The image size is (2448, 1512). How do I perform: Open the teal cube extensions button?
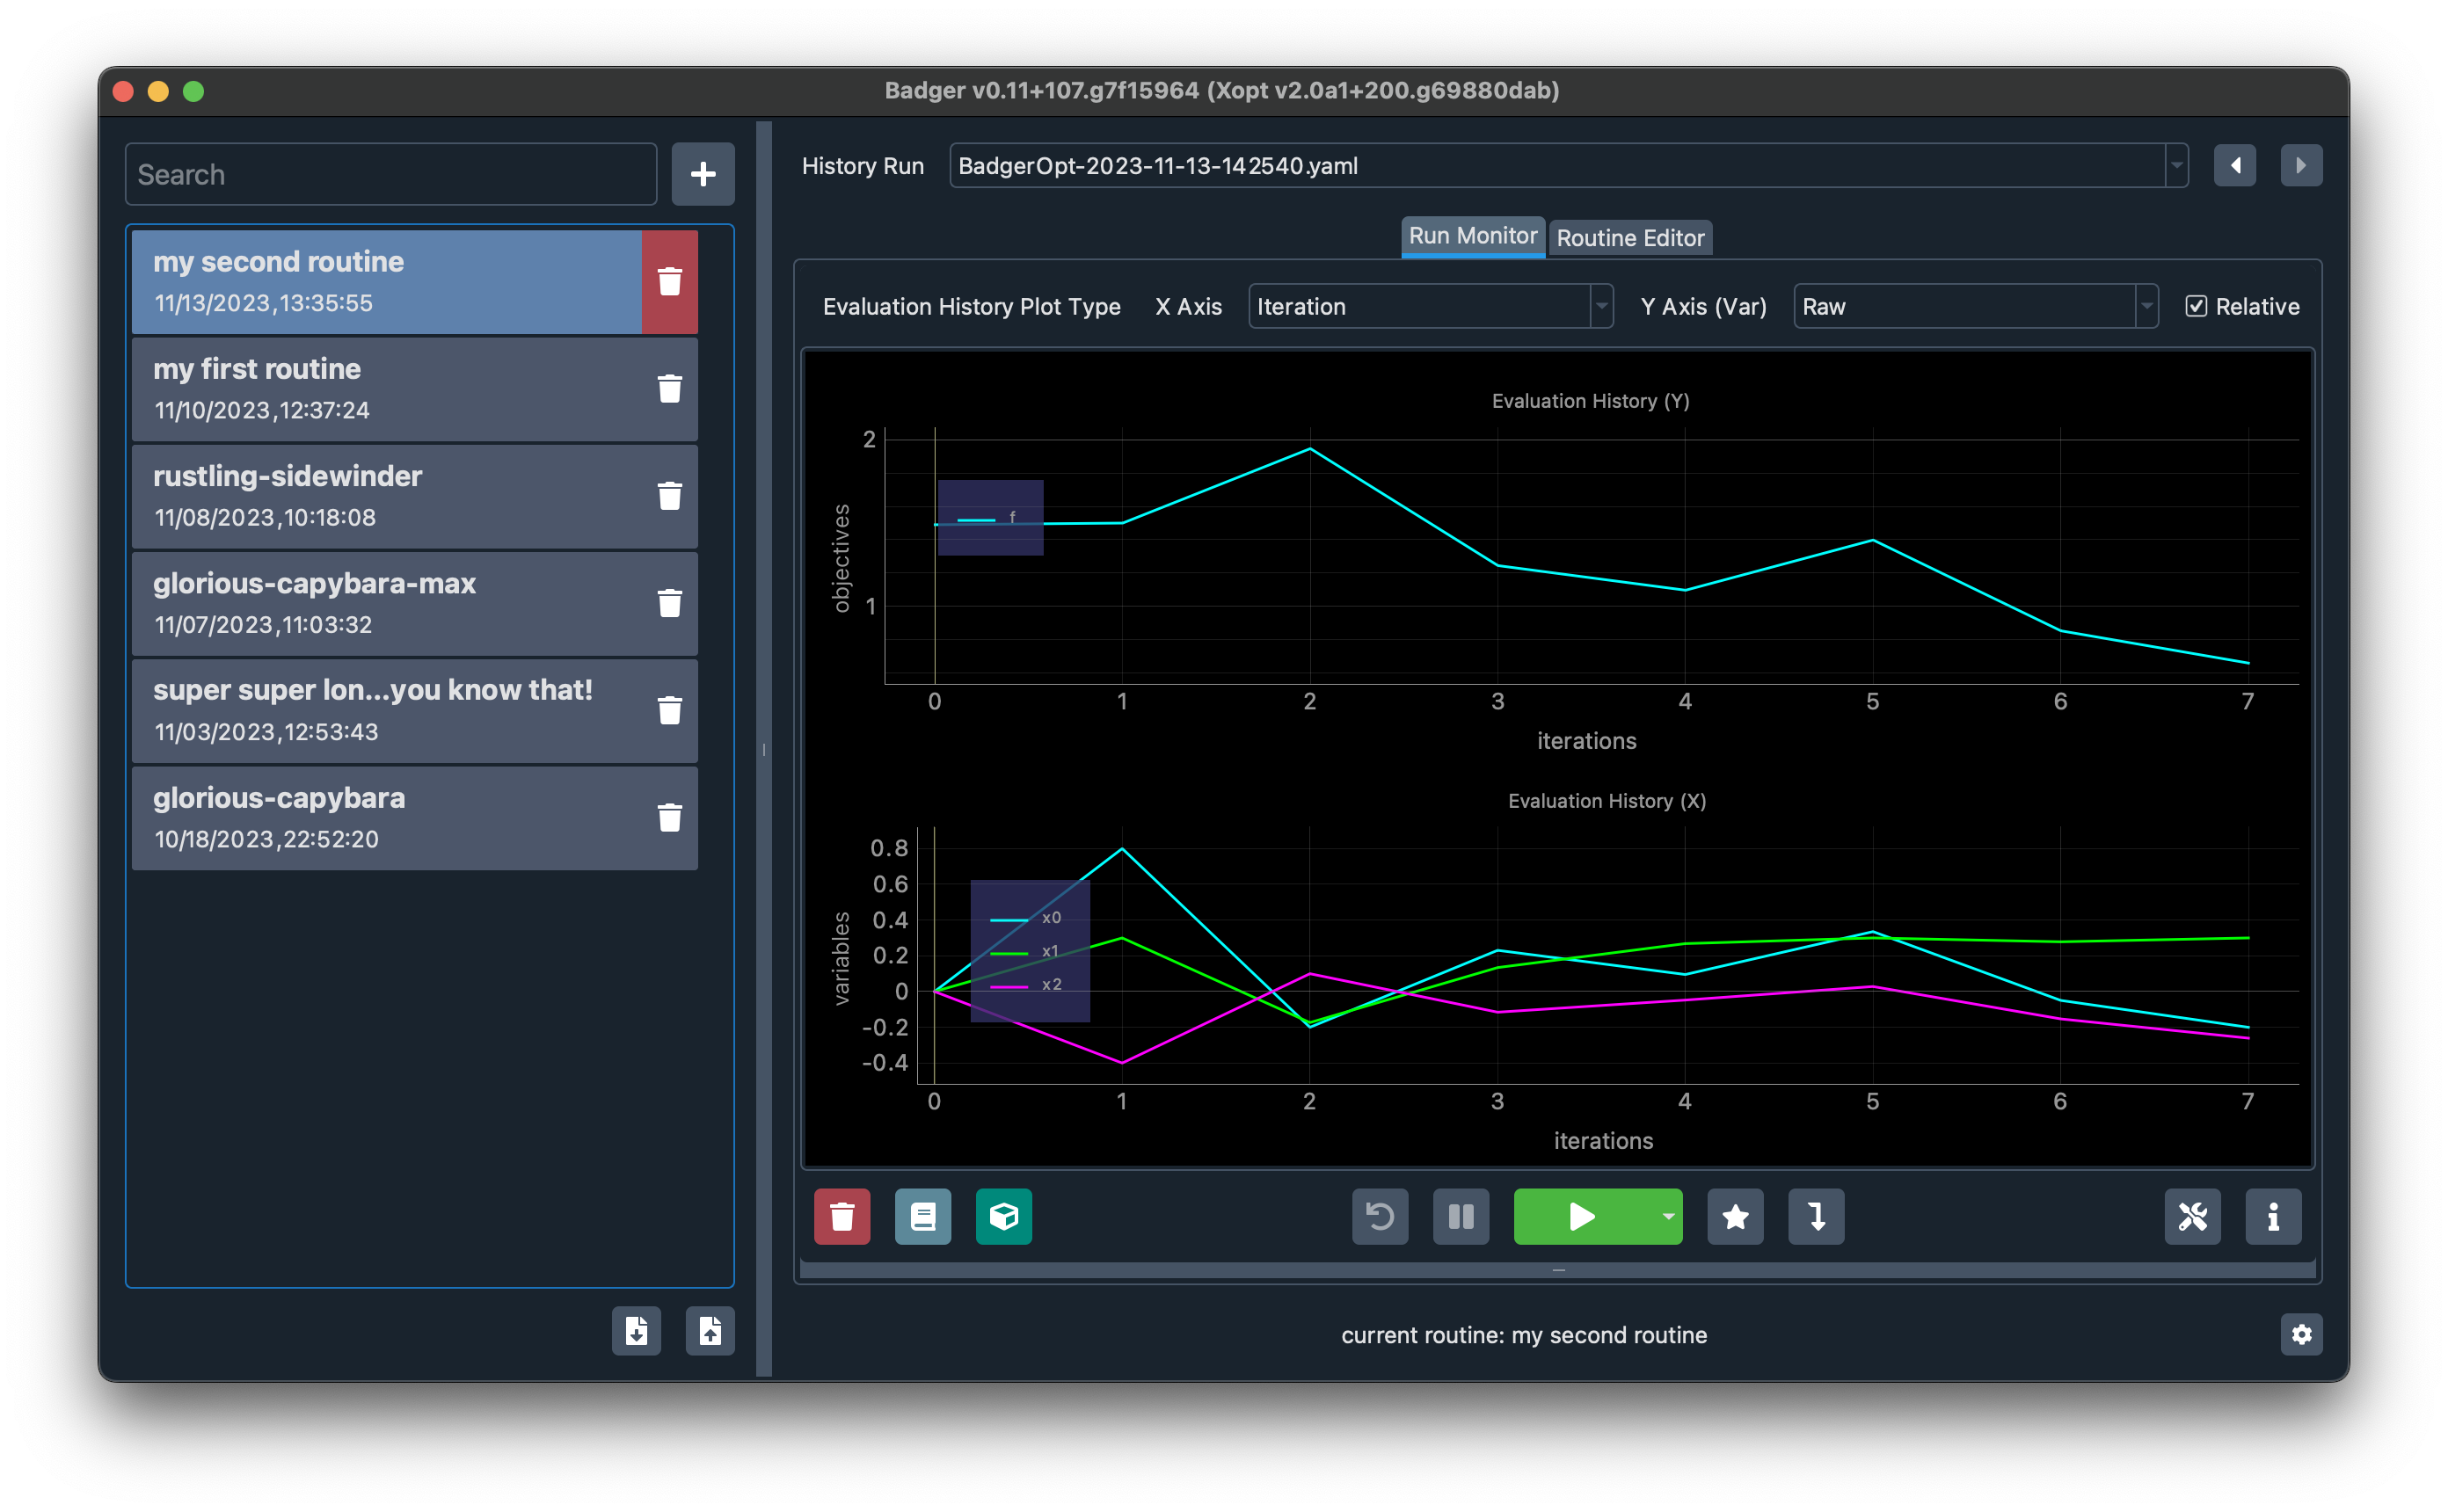click(x=1004, y=1217)
